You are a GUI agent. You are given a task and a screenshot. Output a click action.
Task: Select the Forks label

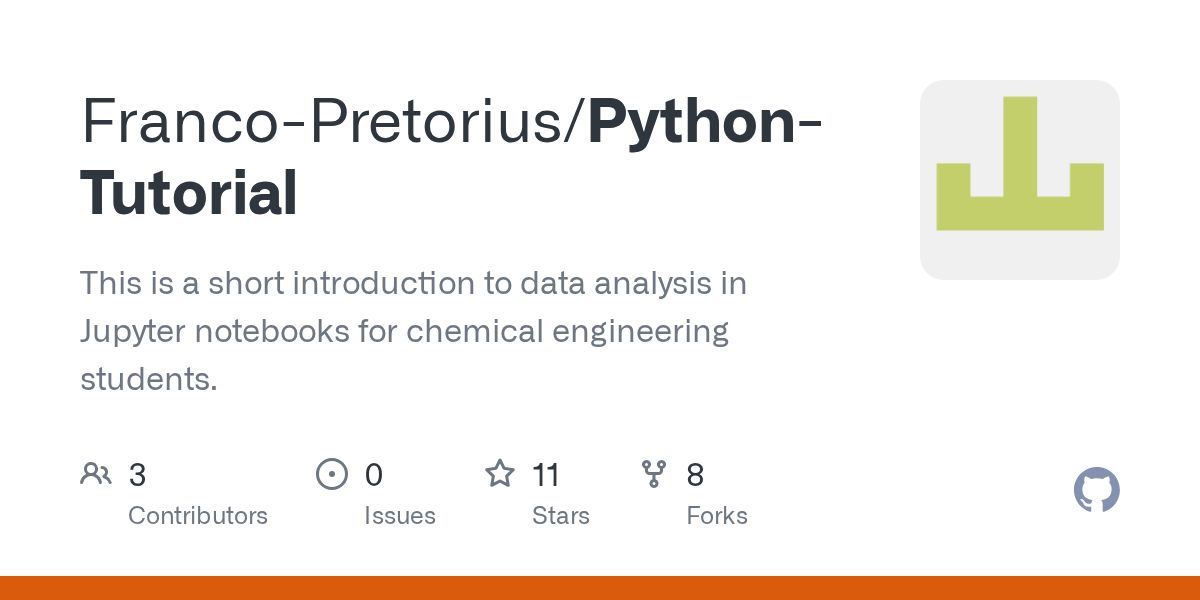coord(717,516)
